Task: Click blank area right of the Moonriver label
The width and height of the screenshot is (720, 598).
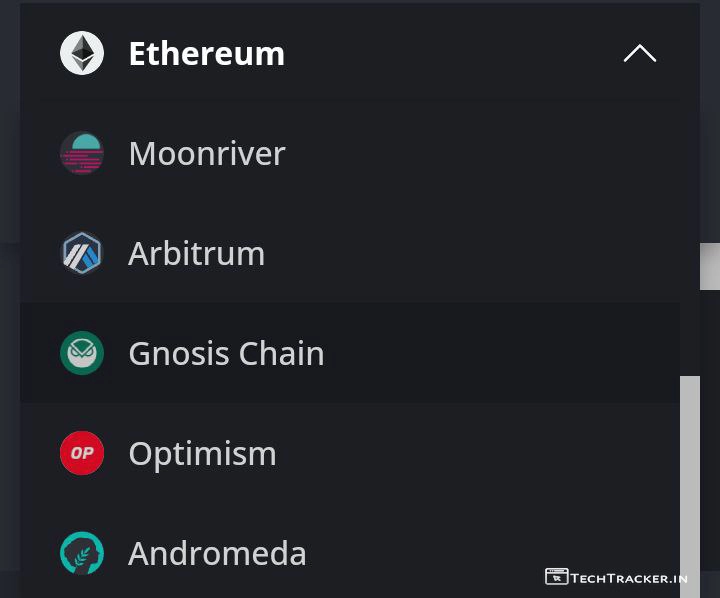Action: tap(480, 153)
